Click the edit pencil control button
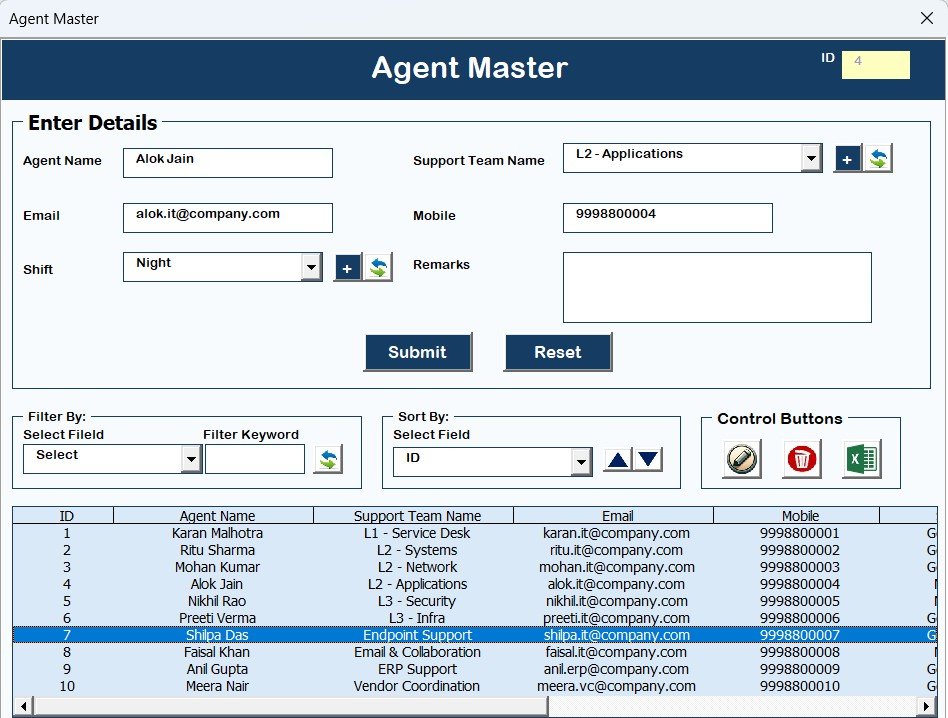Viewport: 948px width, 718px height. 740,459
